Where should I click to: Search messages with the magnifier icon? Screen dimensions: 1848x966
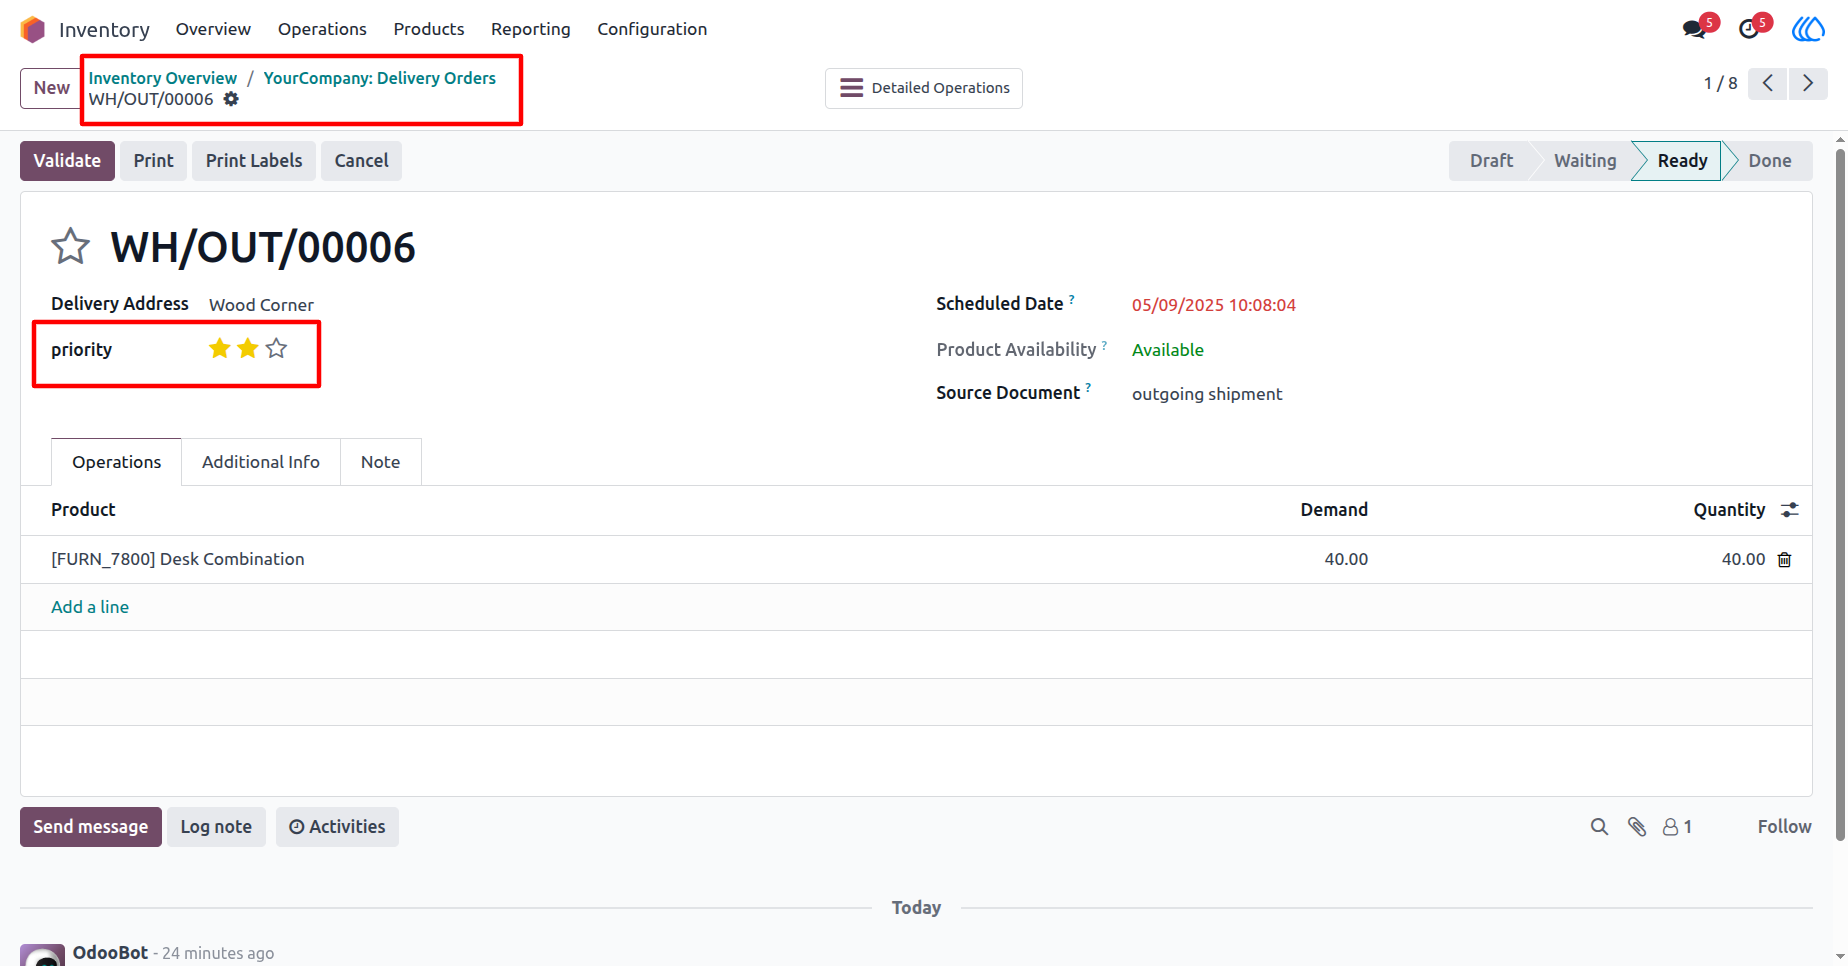pyautogui.click(x=1600, y=827)
